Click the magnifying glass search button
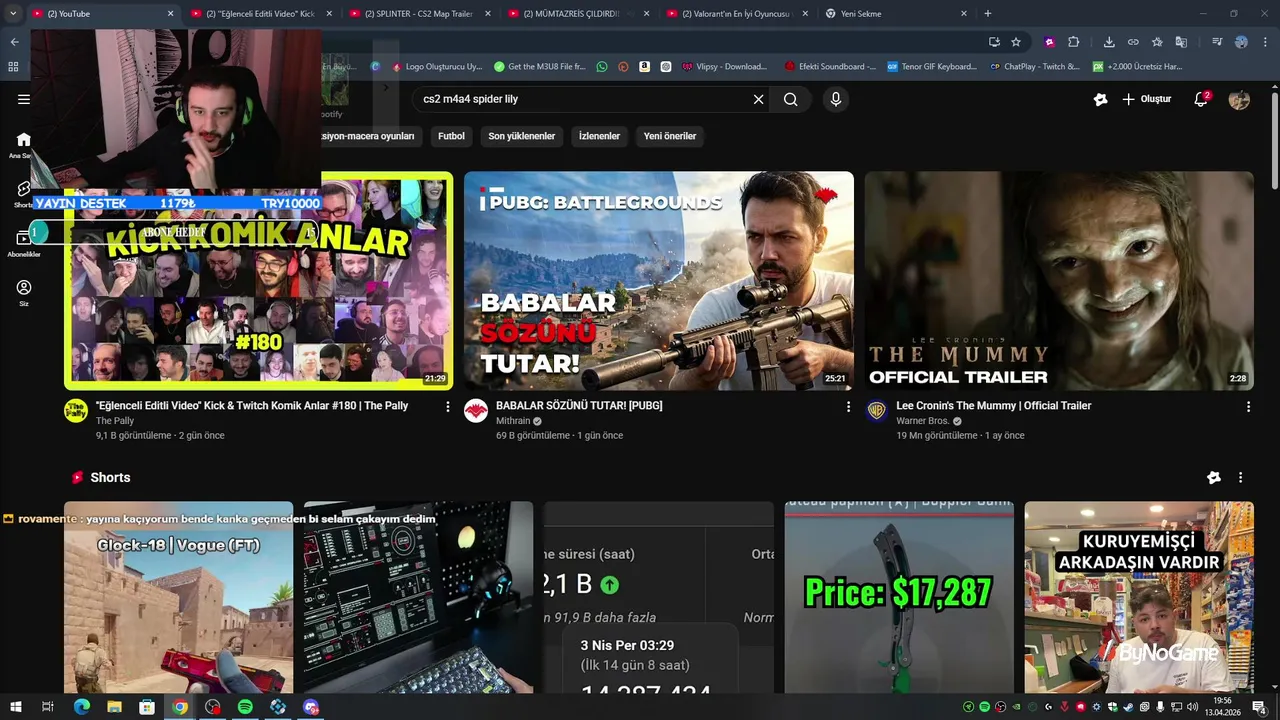Image resolution: width=1280 pixels, height=720 pixels. click(790, 99)
